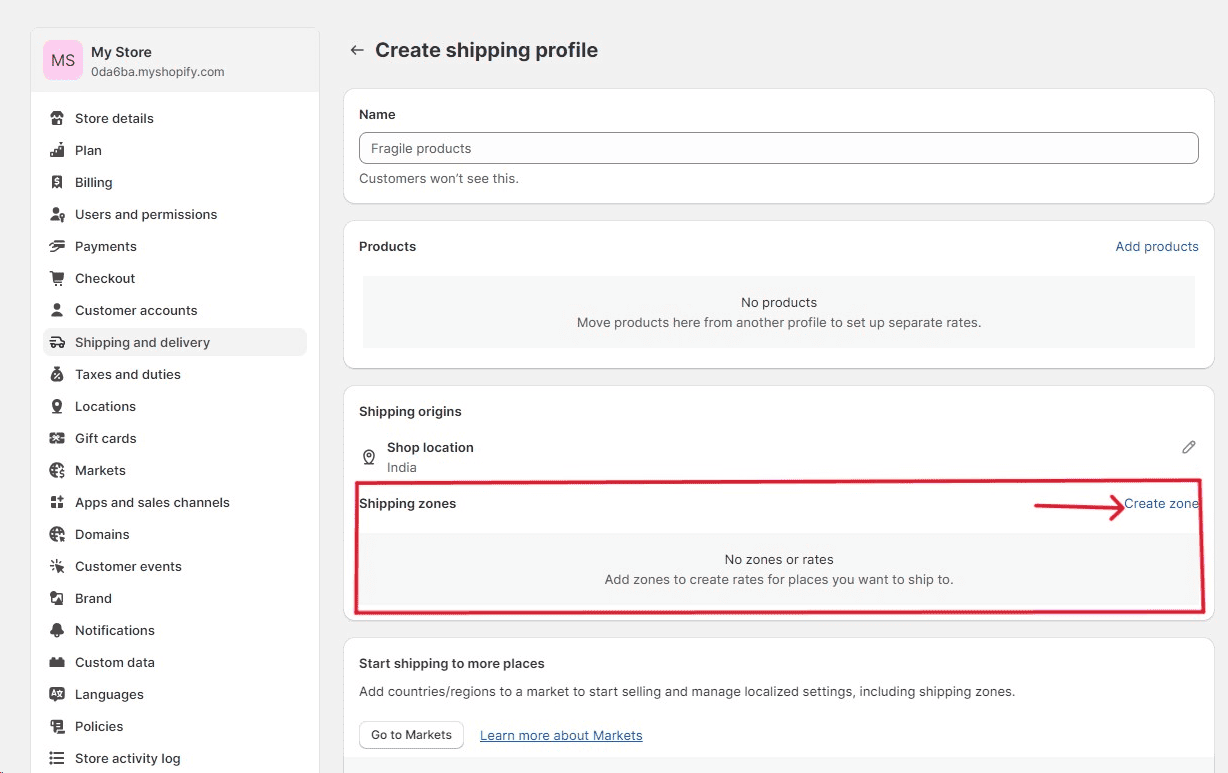1228x773 pixels.
Task: Open Gift cards settings
Action: 175,438
